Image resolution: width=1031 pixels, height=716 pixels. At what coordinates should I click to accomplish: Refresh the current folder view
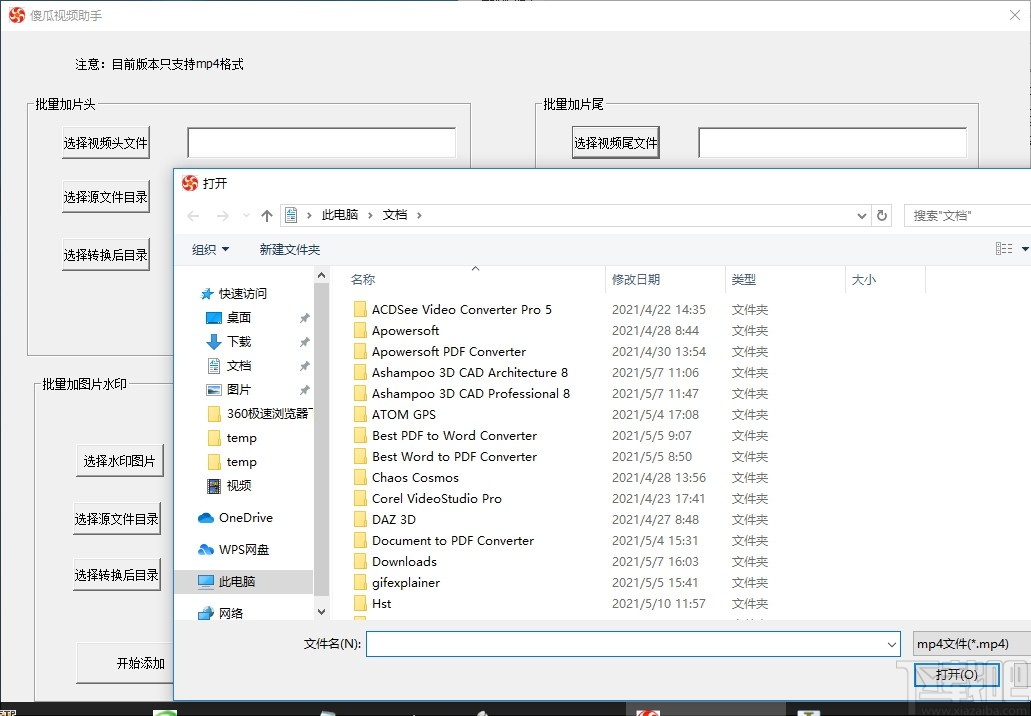pyautogui.click(x=881, y=215)
